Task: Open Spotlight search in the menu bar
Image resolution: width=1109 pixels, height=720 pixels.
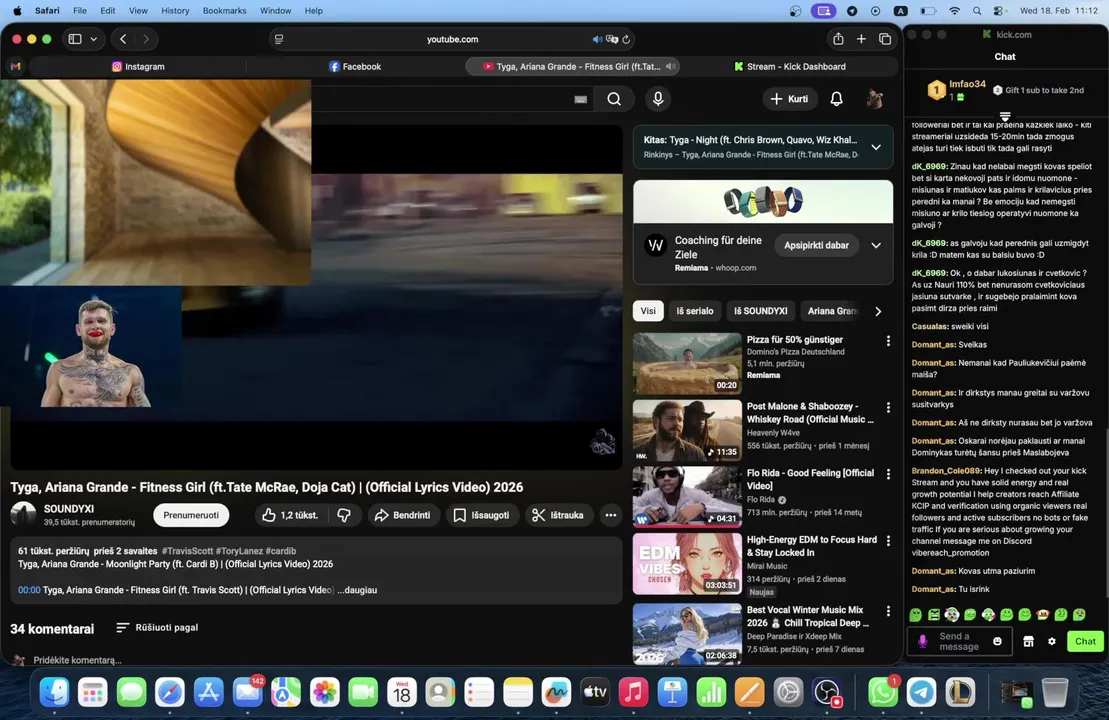Action: (977, 11)
